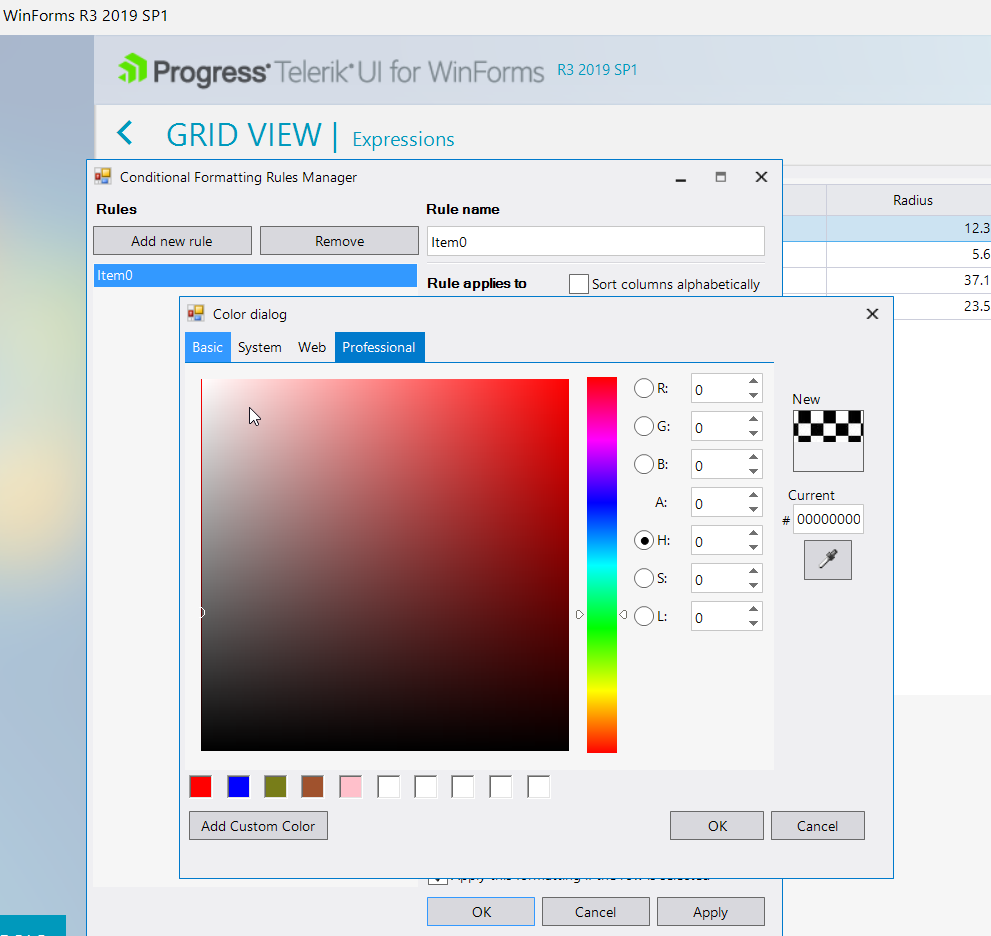Select the L radio button
The width and height of the screenshot is (991, 936).
coord(643,616)
